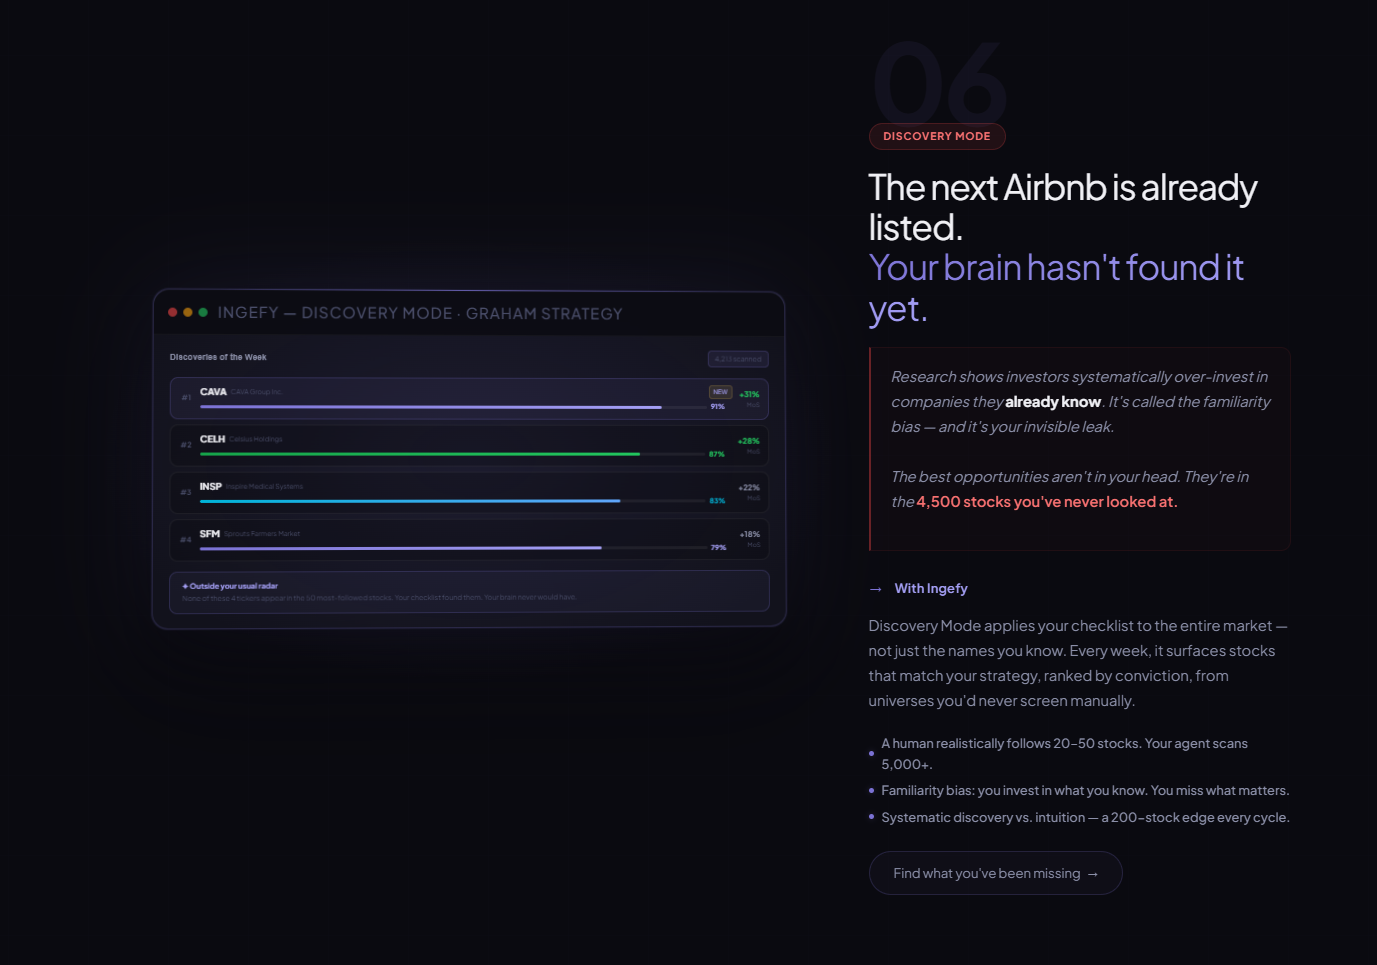Click the red window dot in the Ingefy mockup
1377x965 pixels.
173,313
